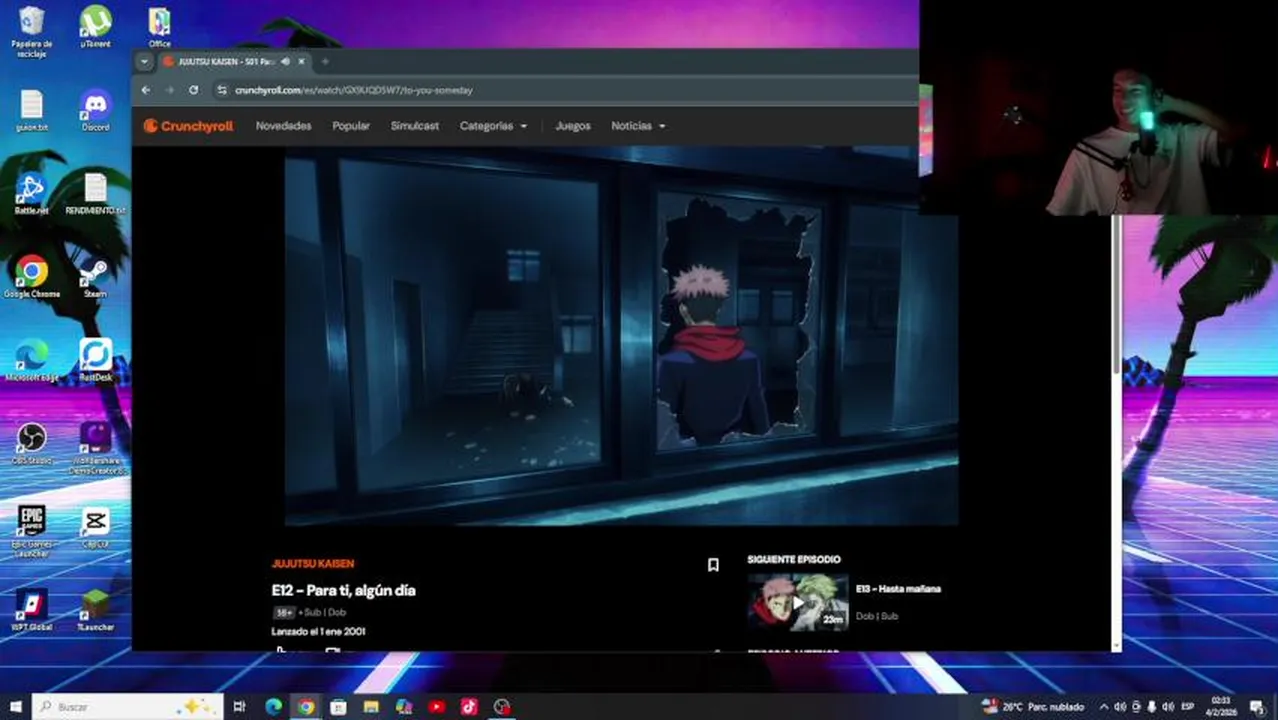The image size is (1278, 720).
Task: Open Task View in the taskbar
Action: tap(239, 707)
